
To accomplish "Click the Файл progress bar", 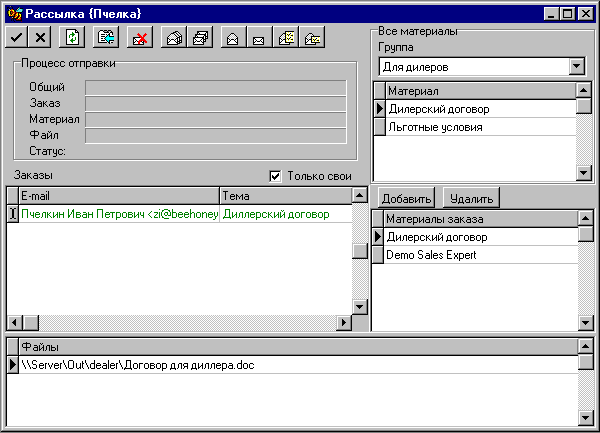I will point(216,136).
